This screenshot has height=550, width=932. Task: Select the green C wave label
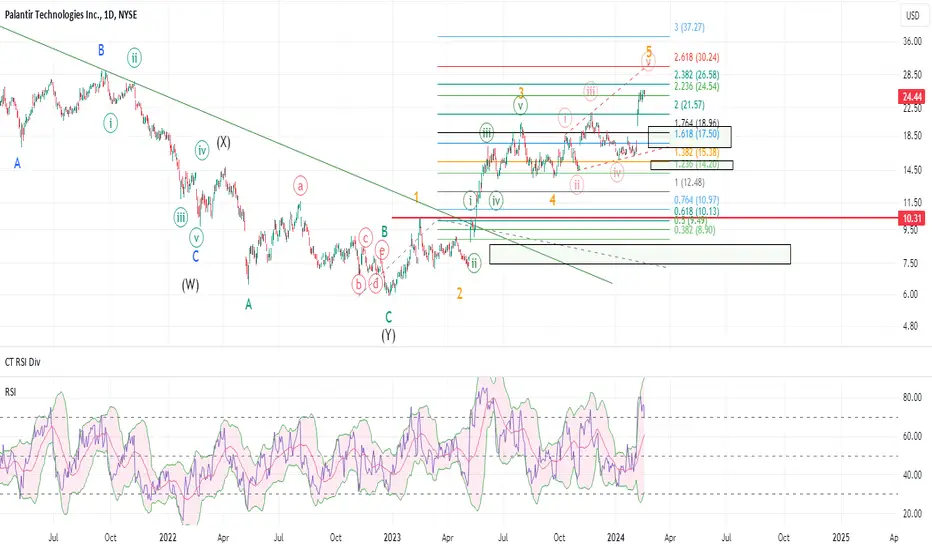click(388, 317)
